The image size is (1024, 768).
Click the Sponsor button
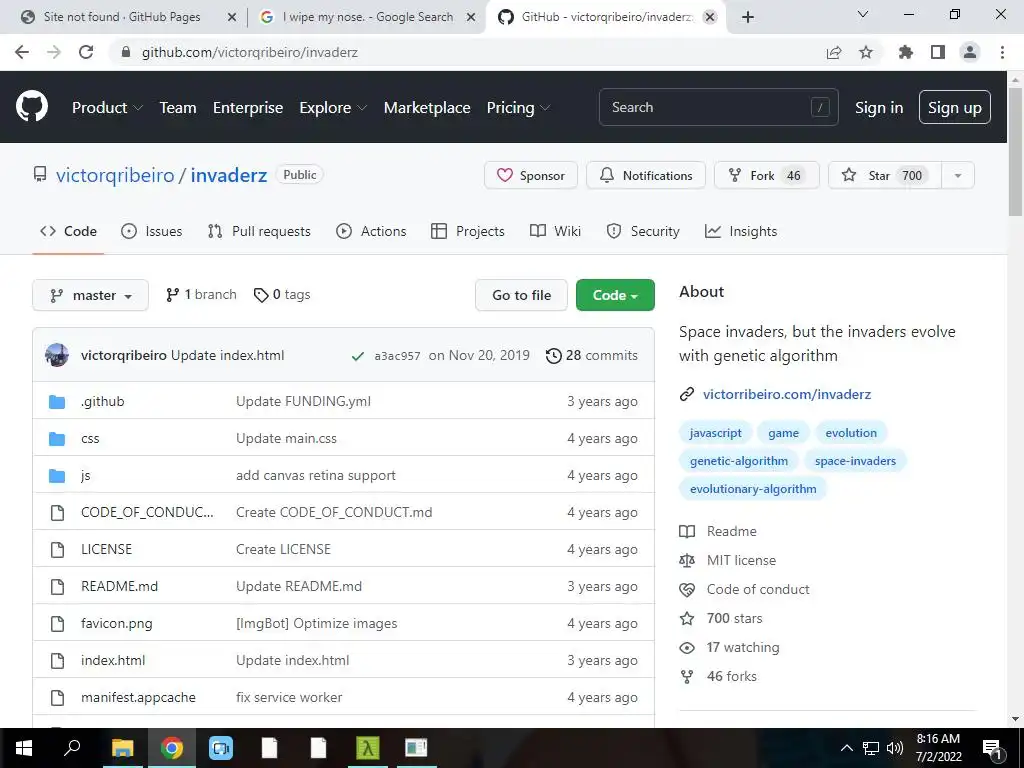pyautogui.click(x=531, y=176)
